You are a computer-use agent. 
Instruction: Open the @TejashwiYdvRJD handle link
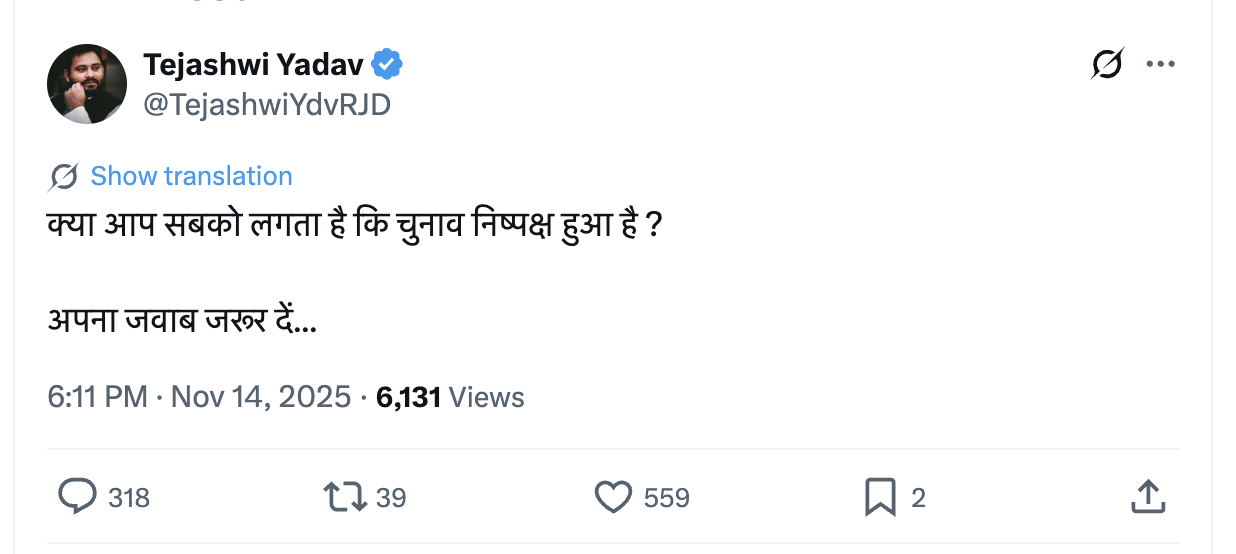click(x=267, y=104)
